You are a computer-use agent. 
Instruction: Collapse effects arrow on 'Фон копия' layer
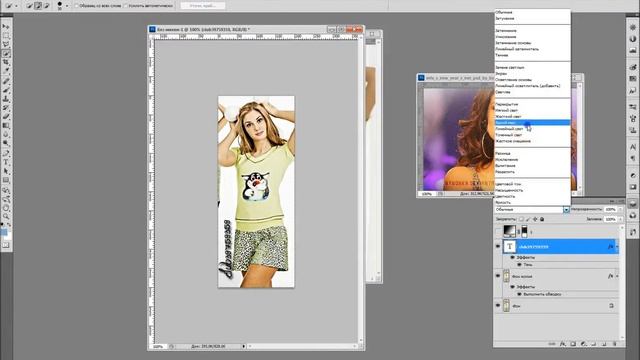617,276
